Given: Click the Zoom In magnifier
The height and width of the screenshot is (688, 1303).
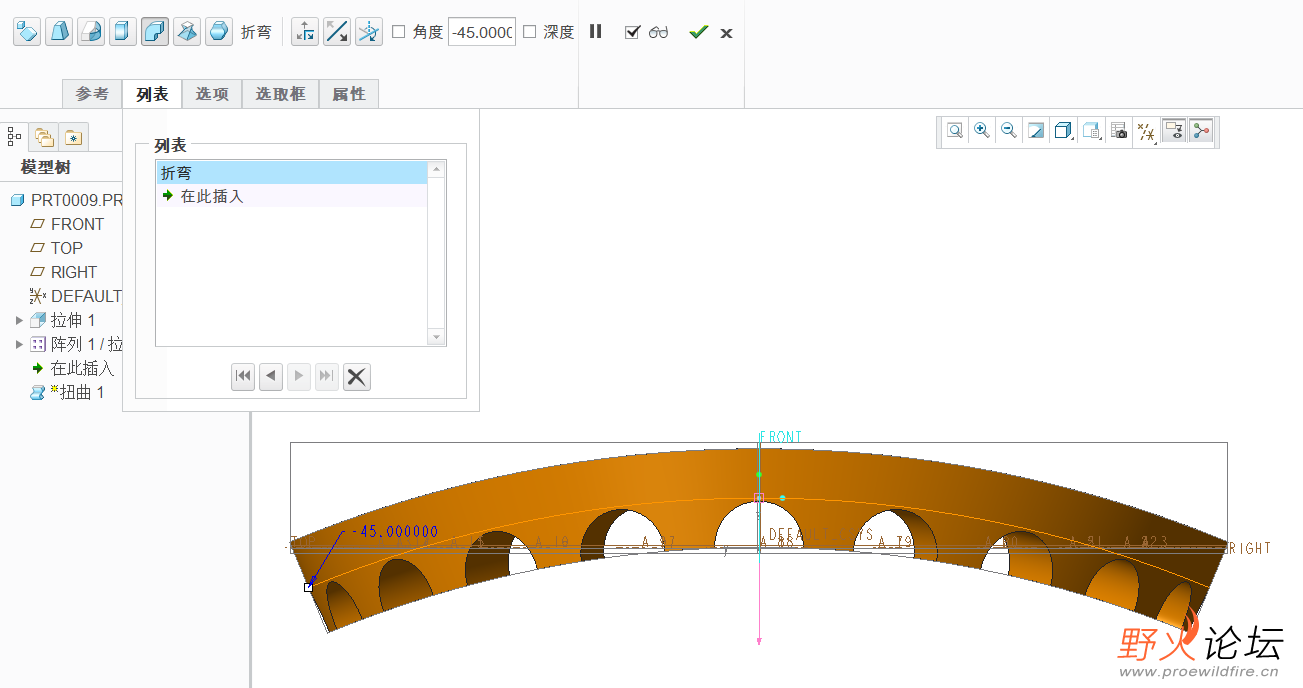Looking at the screenshot, I should (x=982, y=130).
